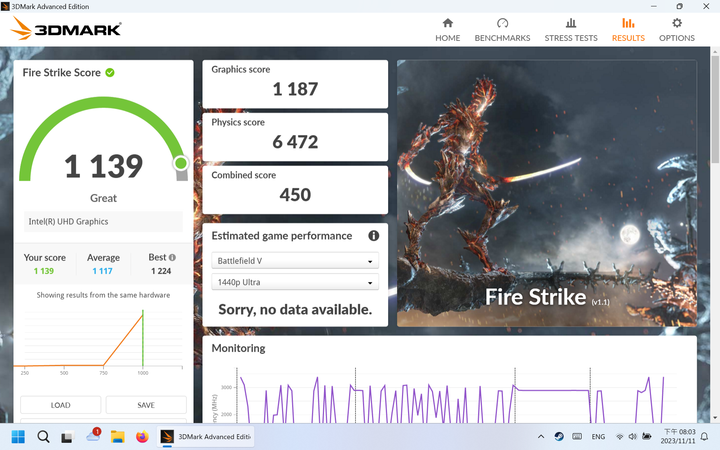Open the Battlefield V game dropdown
This screenshot has height=450, width=720.
(x=295, y=260)
